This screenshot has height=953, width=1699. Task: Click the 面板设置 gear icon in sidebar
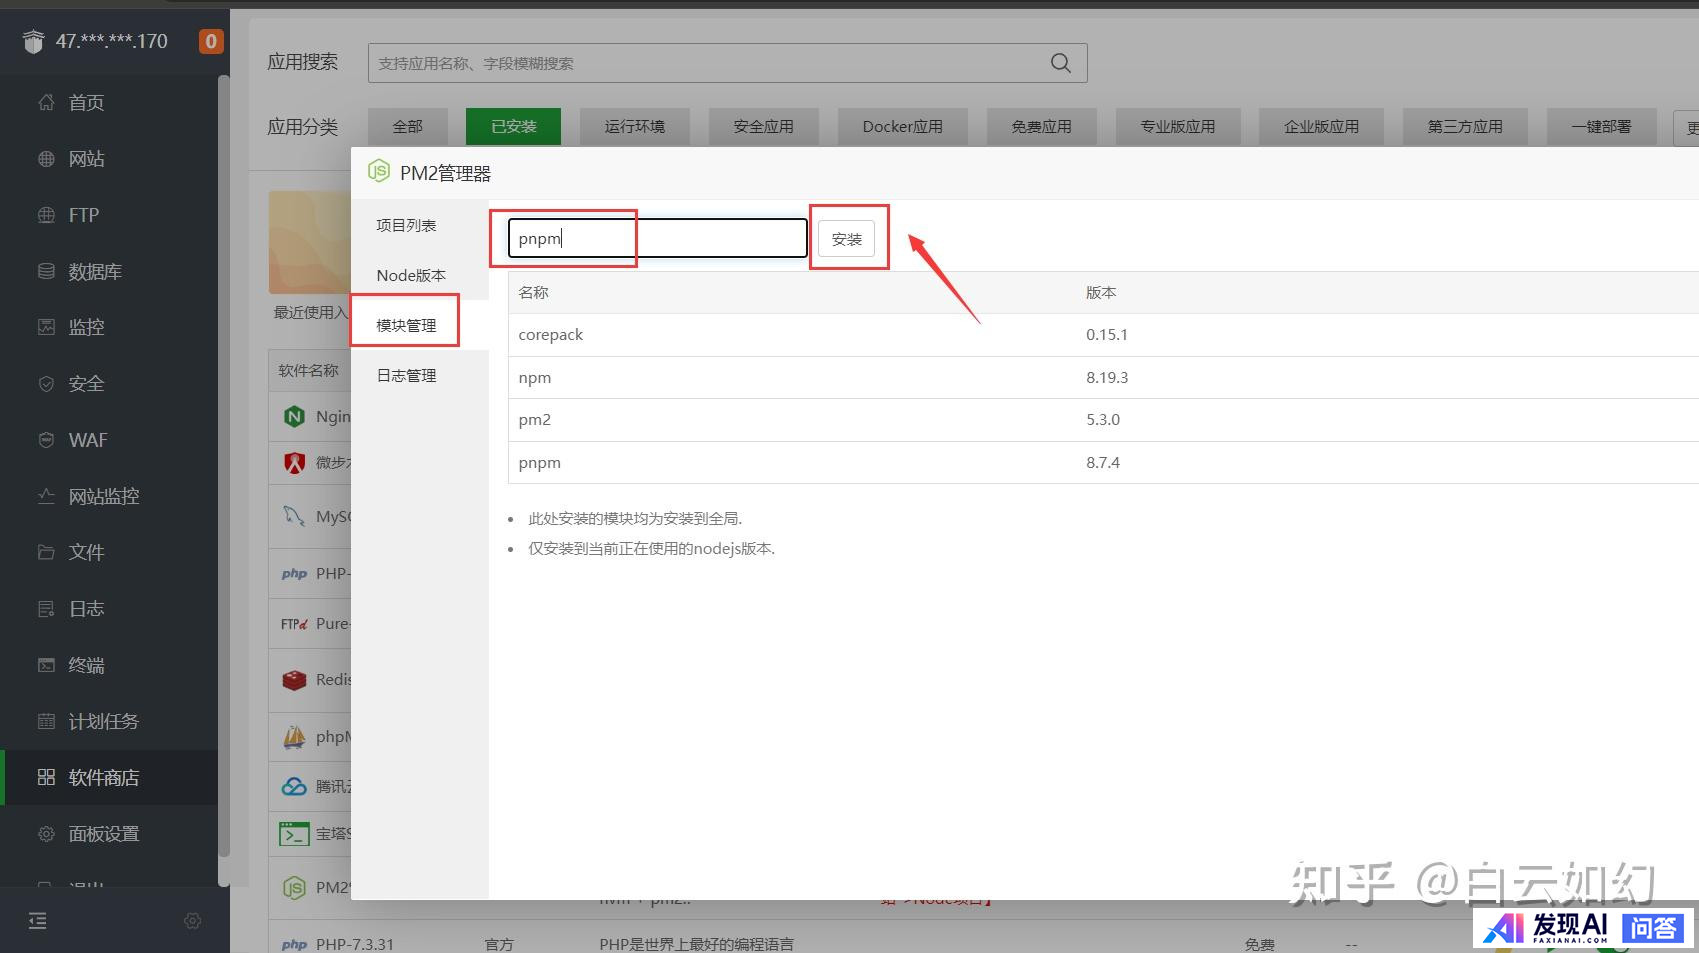[46, 834]
